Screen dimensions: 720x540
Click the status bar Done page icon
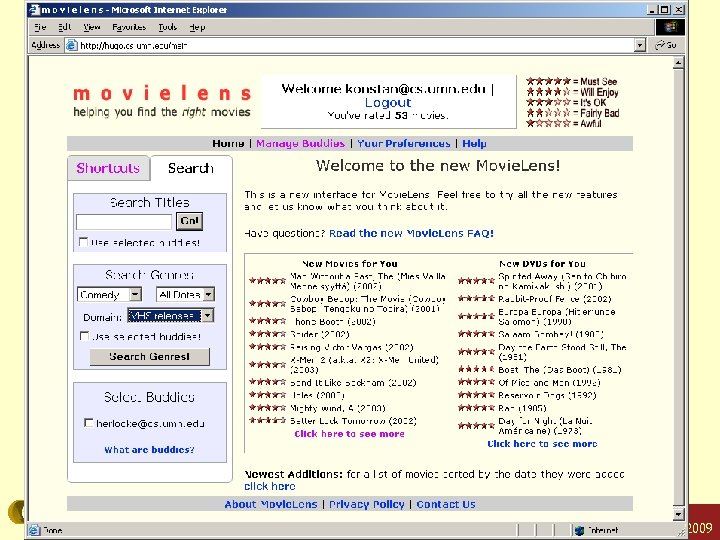pos(34,530)
